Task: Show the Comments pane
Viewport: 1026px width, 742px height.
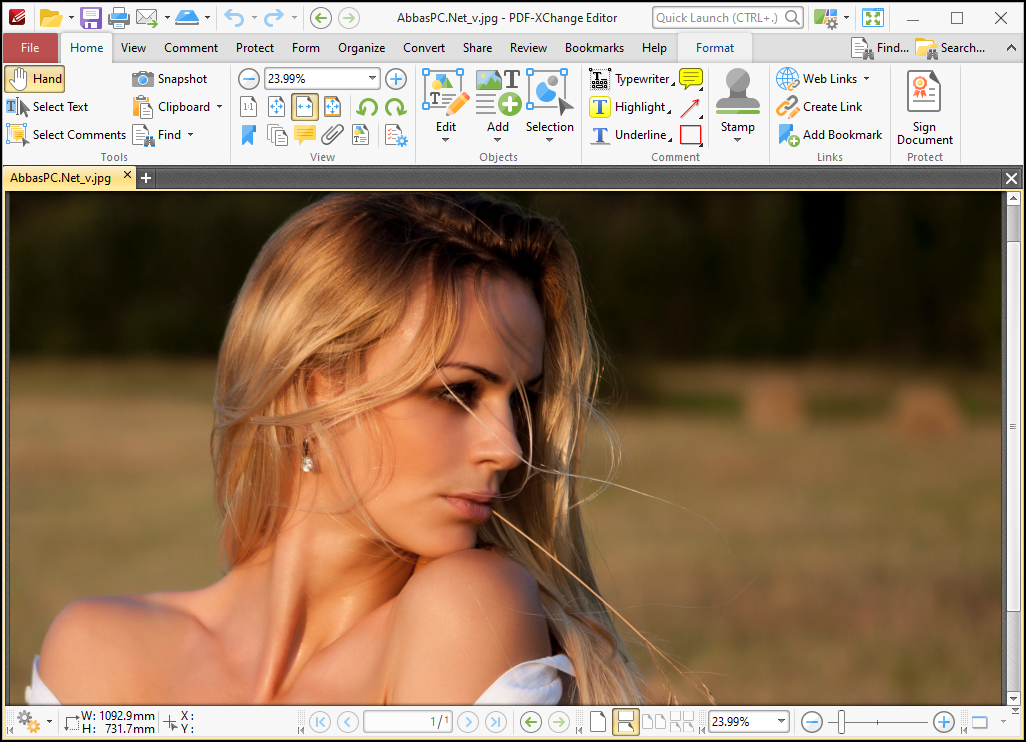Action: [x=305, y=135]
